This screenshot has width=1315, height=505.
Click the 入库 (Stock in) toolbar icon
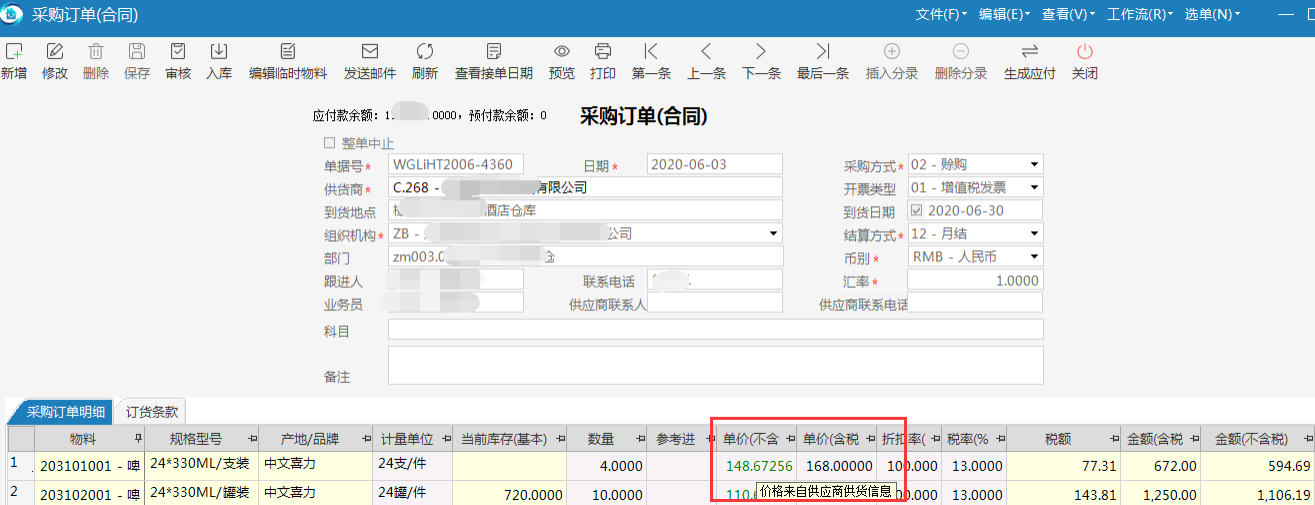[x=219, y=51]
